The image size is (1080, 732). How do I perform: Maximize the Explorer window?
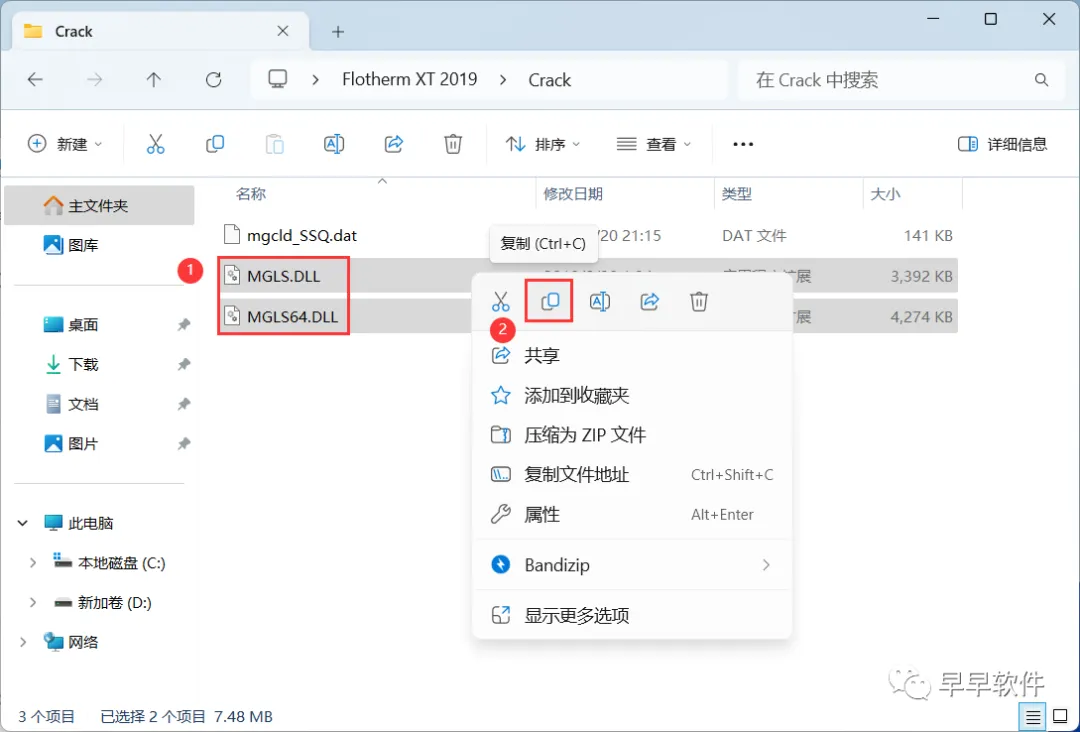(x=990, y=19)
